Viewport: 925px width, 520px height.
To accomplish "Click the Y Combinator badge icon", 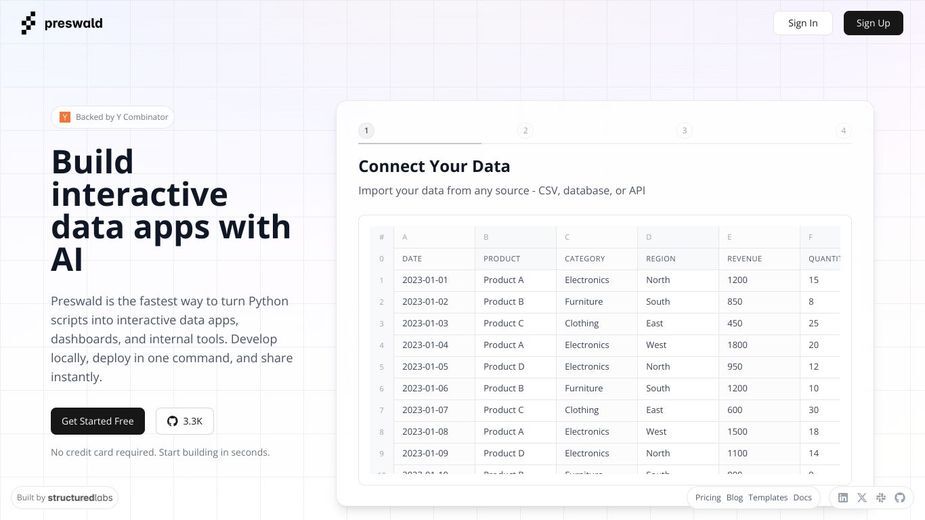I will tap(65, 117).
